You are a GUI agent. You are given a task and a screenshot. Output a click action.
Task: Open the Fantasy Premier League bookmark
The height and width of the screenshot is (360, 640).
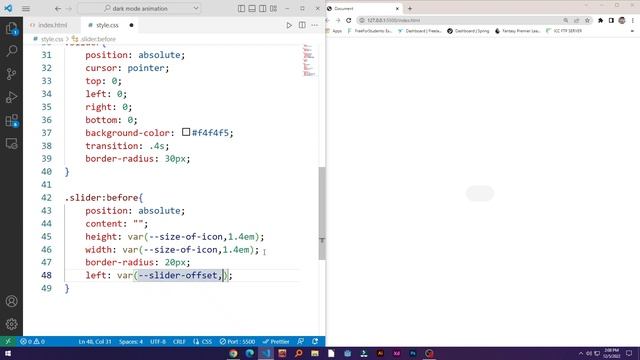[518, 31]
